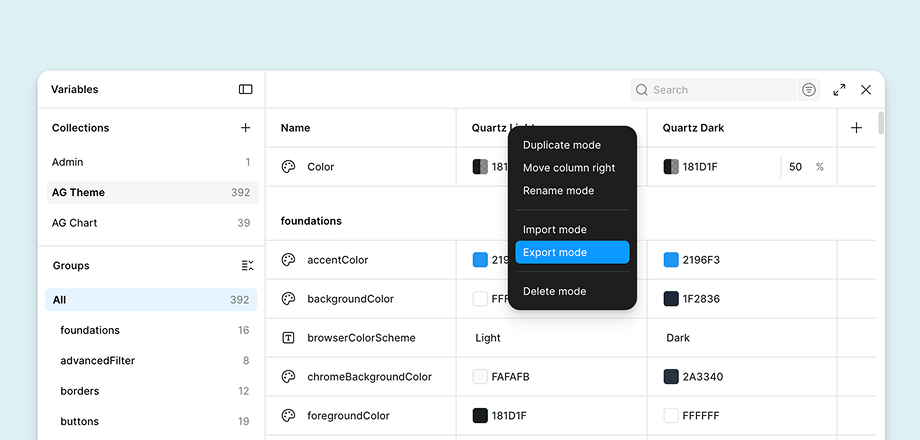Click the magnifier icon in Search field

pyautogui.click(x=642, y=90)
